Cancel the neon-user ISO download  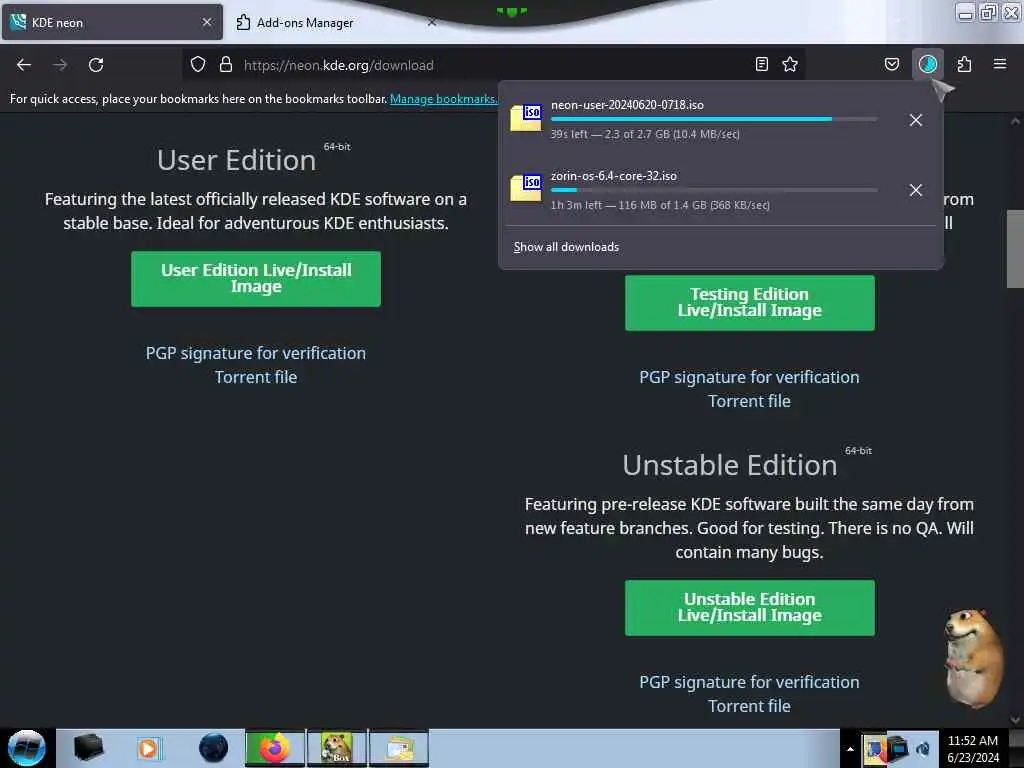tap(916, 120)
